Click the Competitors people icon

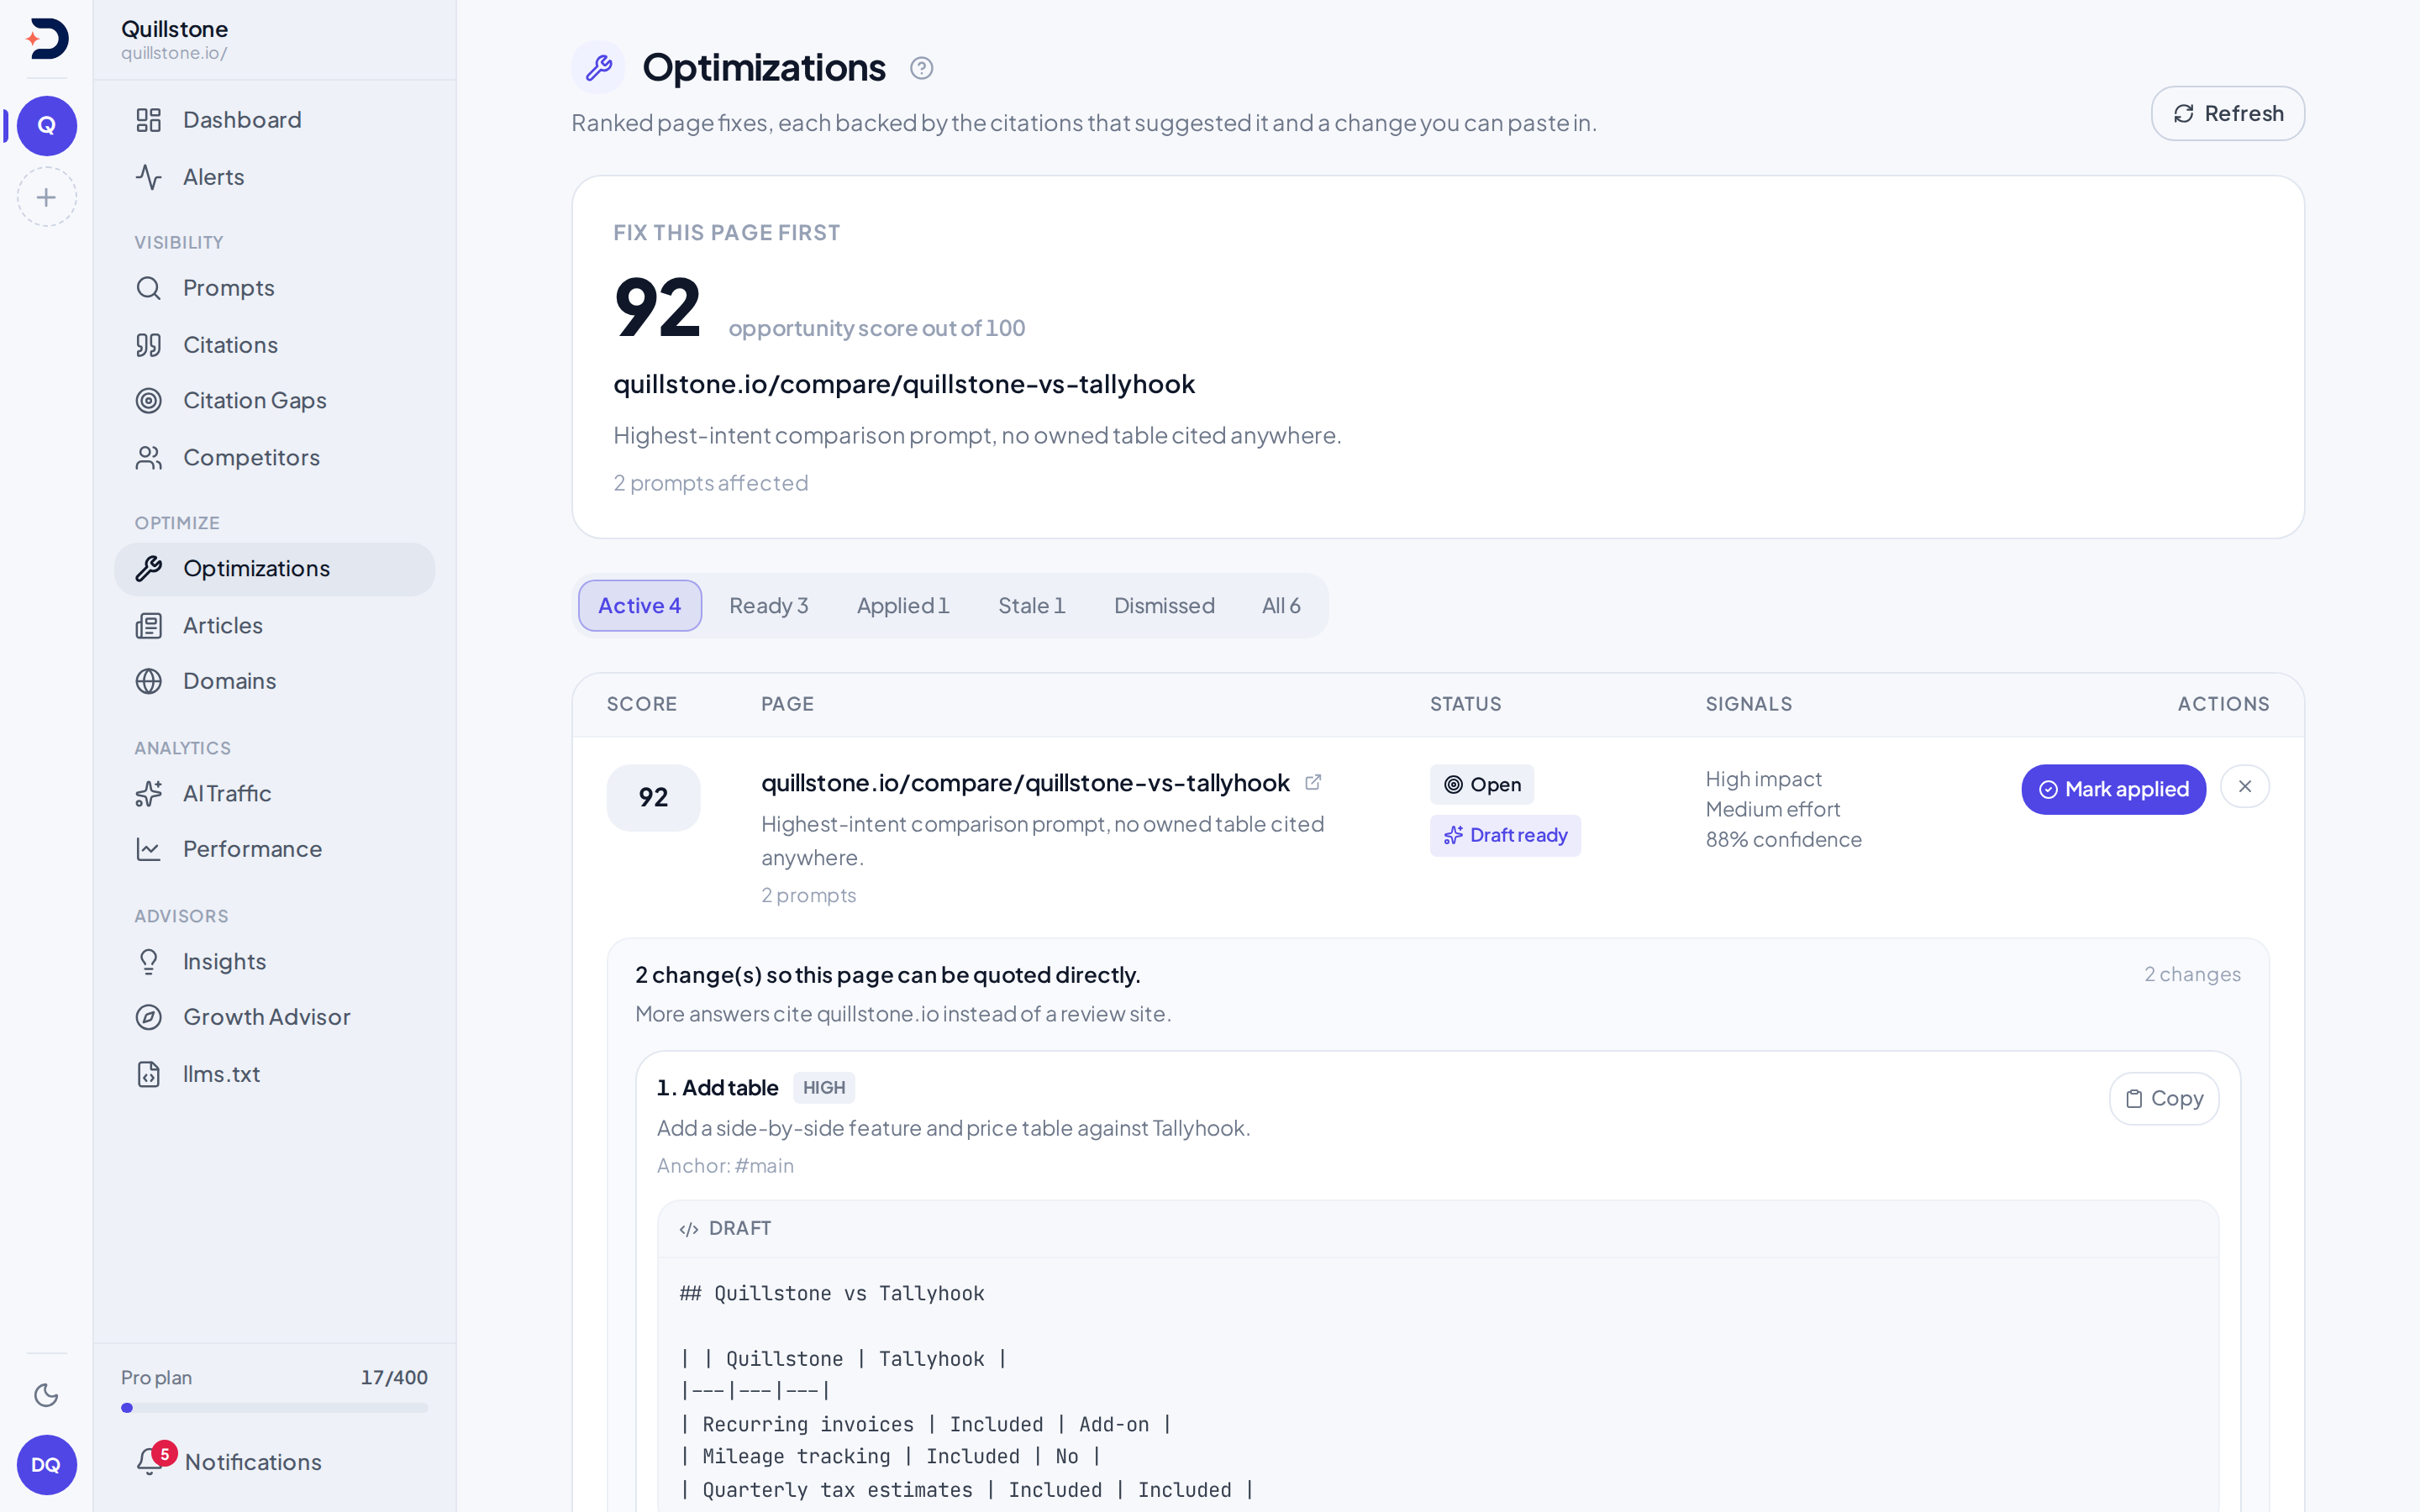pyautogui.click(x=149, y=458)
